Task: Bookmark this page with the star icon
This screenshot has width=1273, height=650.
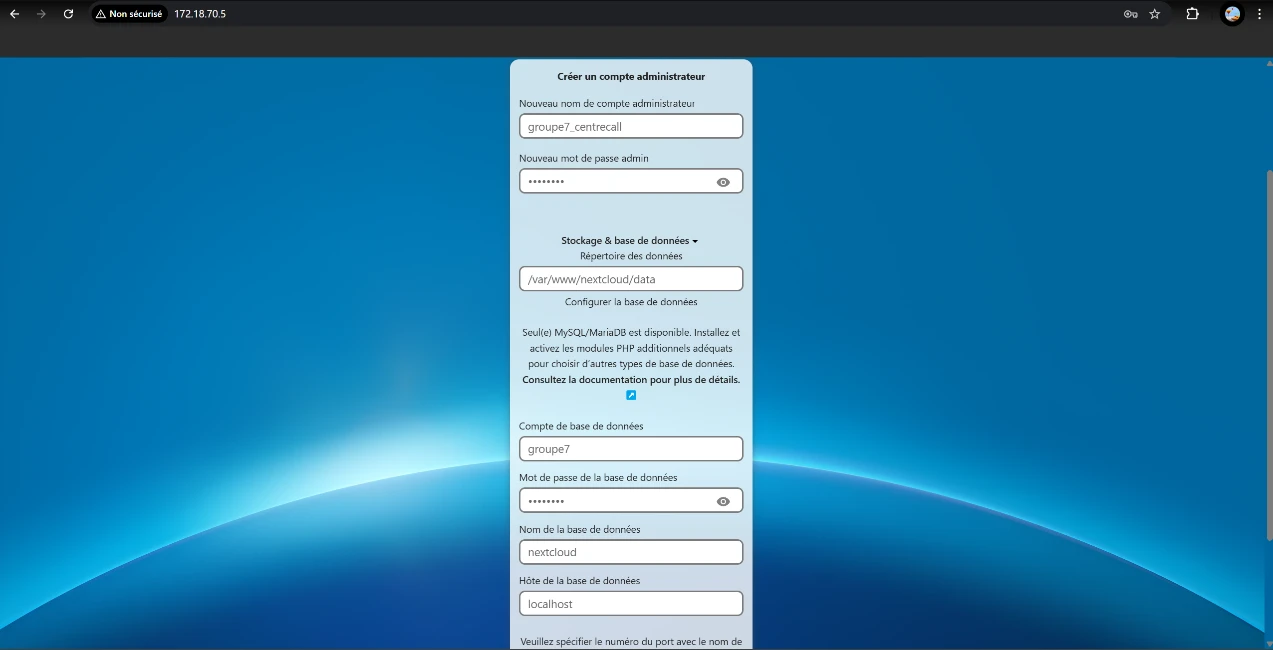Action: pyautogui.click(x=1155, y=14)
